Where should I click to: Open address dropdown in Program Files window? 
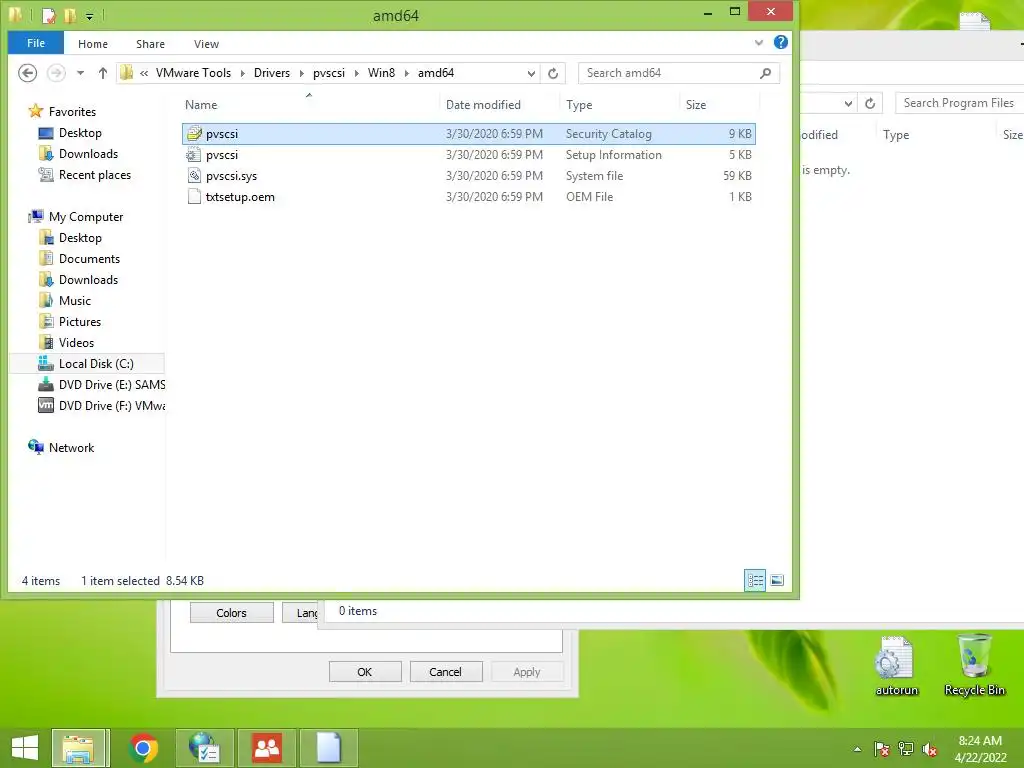(x=848, y=103)
